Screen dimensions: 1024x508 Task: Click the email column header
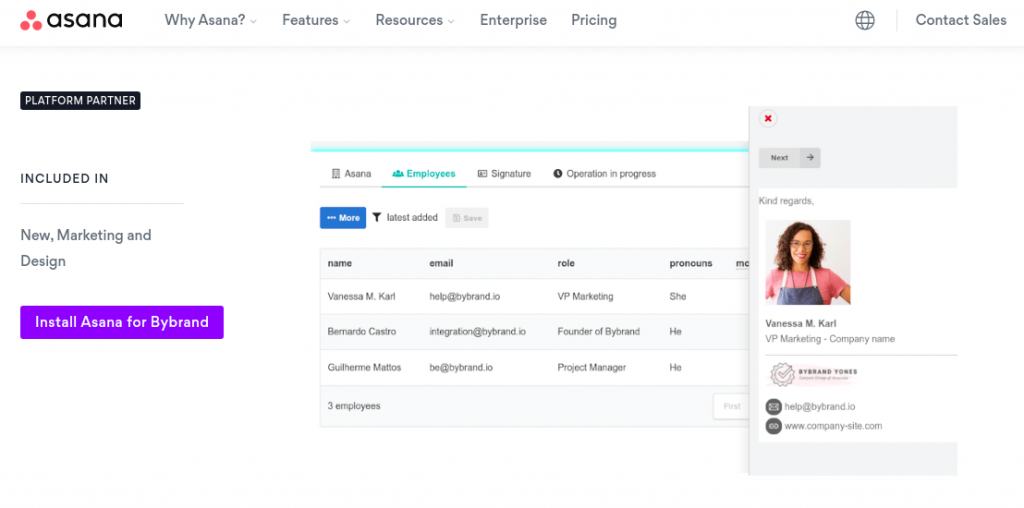(441, 263)
